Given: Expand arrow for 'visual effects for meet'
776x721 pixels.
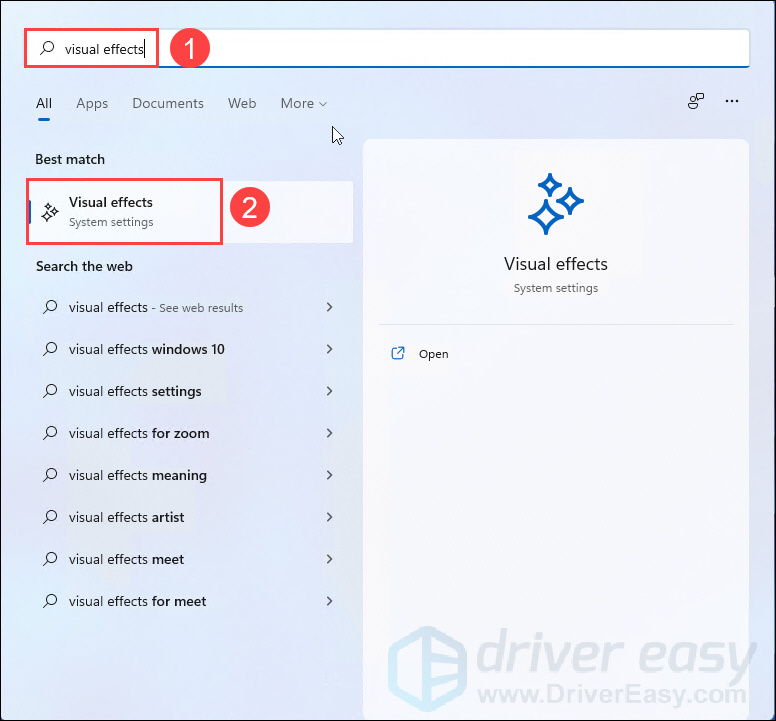Looking at the screenshot, I should 330,602.
